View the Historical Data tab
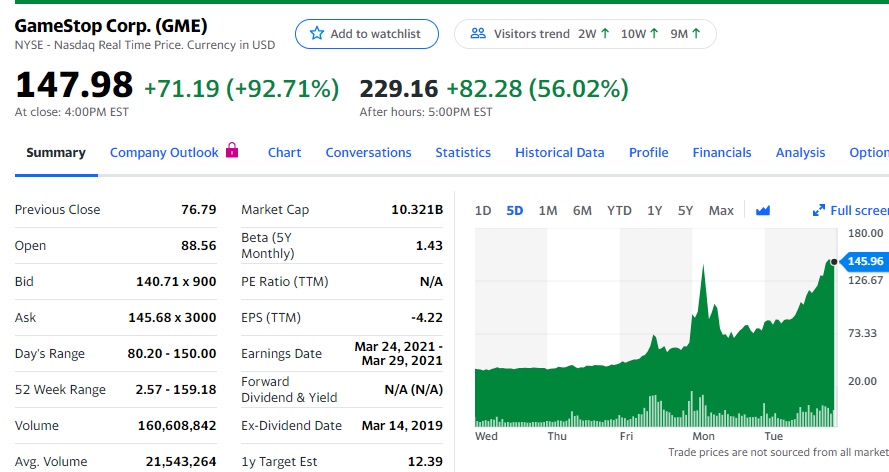This screenshot has width=889, height=472. [x=560, y=152]
